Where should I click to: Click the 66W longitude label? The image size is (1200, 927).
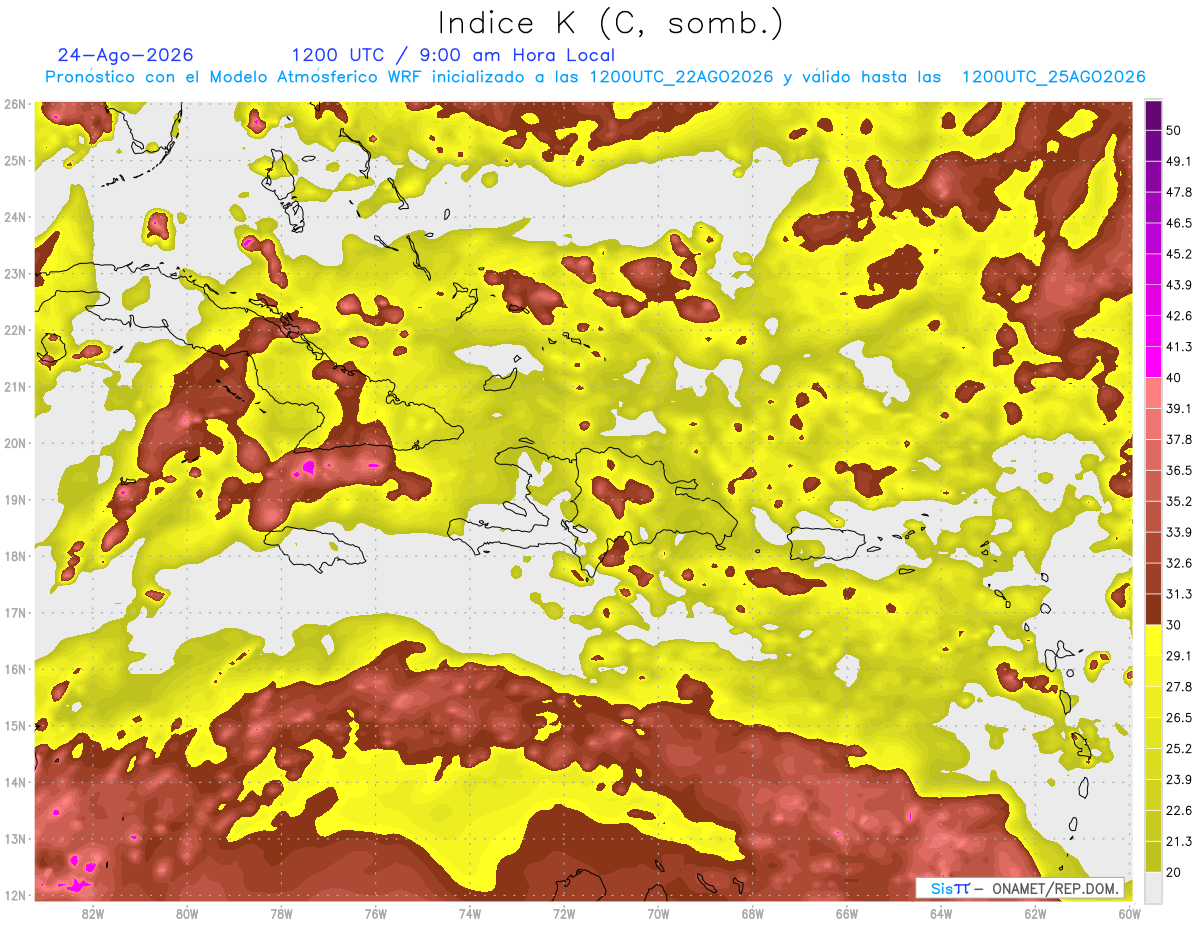pyautogui.click(x=847, y=913)
